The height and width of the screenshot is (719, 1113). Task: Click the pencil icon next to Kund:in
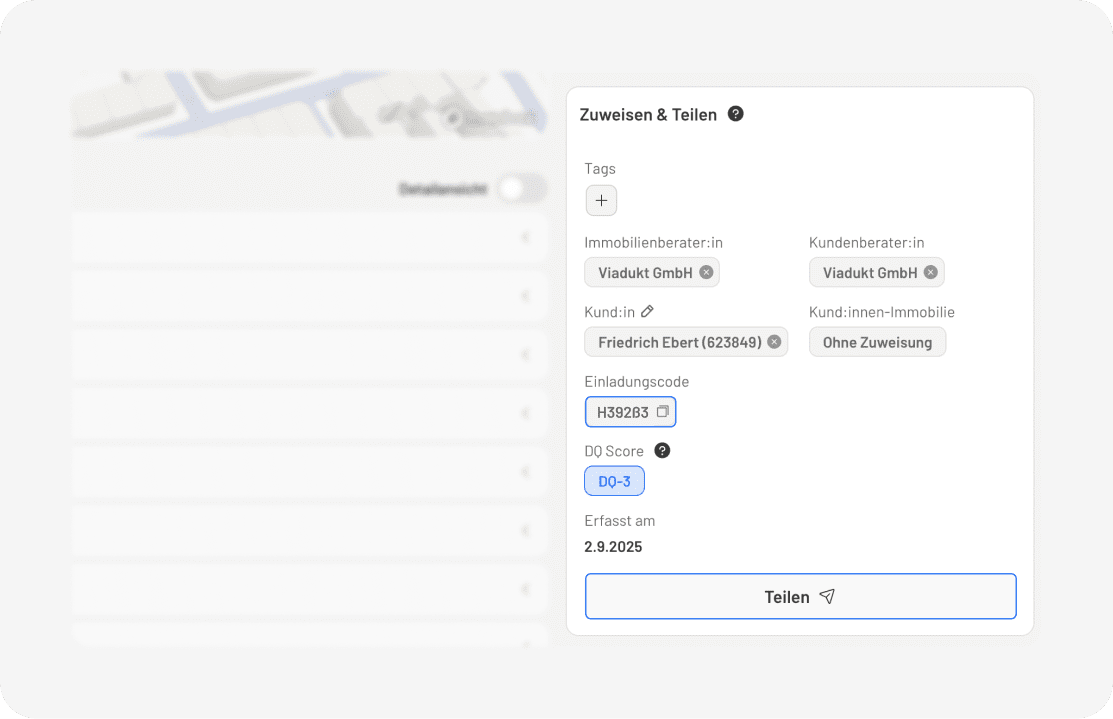click(x=647, y=312)
